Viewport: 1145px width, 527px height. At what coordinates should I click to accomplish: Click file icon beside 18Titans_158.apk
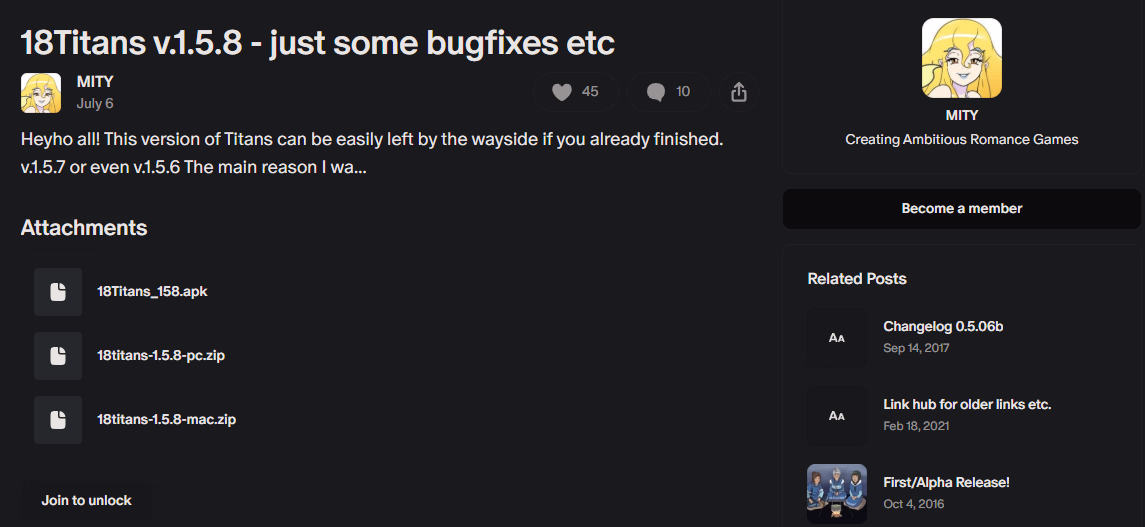tap(58, 292)
